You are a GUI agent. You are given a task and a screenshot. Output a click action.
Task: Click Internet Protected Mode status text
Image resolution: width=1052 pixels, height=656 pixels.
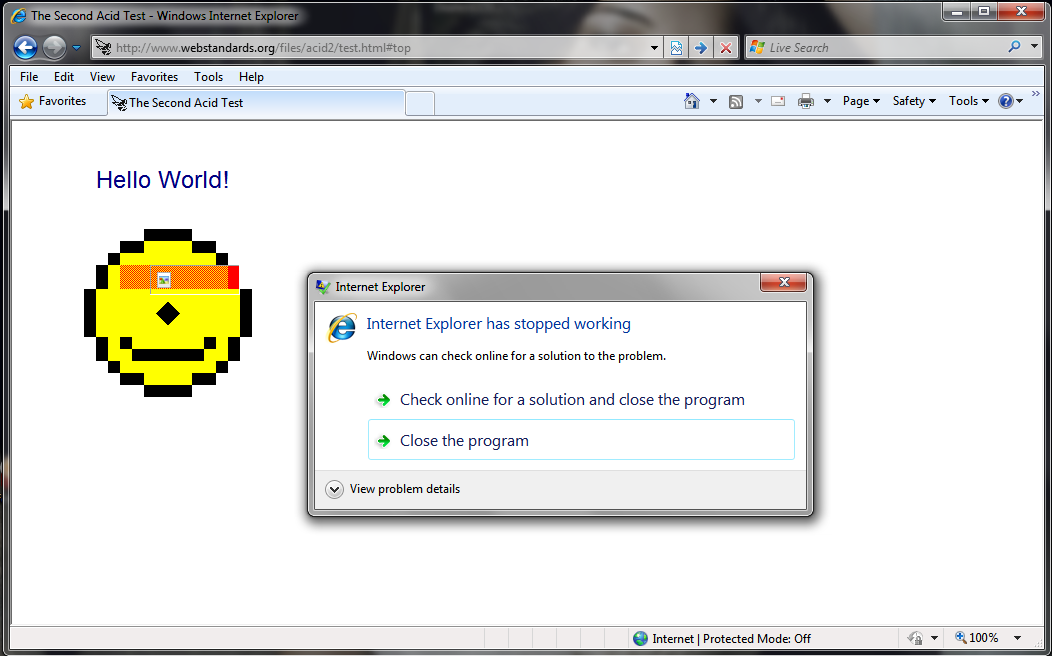pos(731,639)
